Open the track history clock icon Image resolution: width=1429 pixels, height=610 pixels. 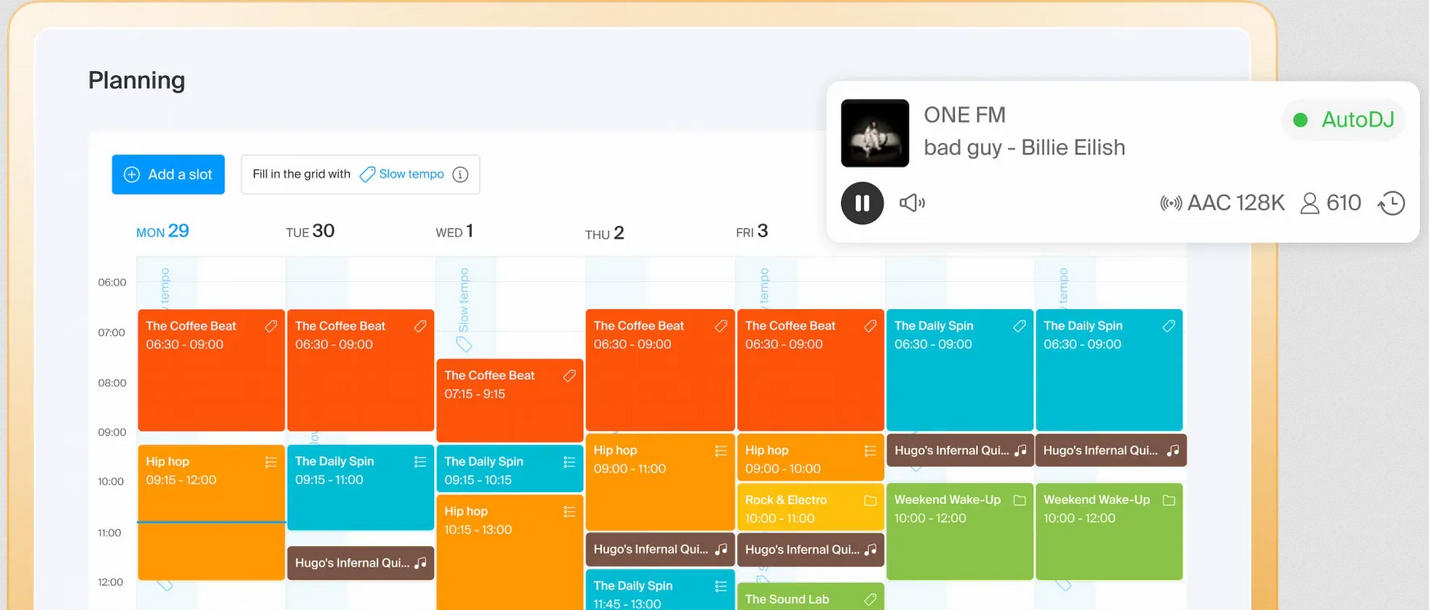1391,203
